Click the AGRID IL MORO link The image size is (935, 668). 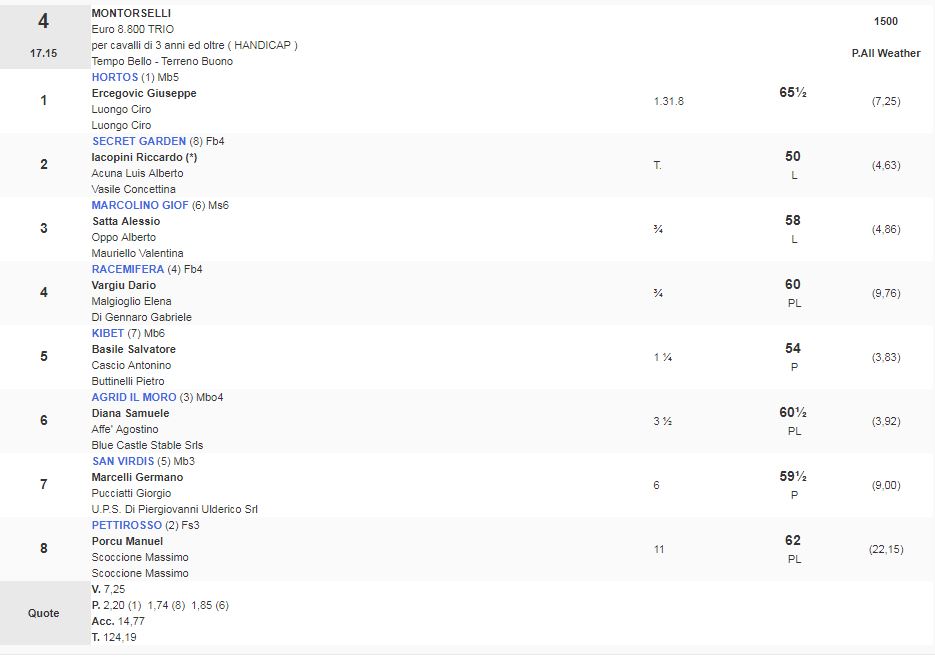click(x=134, y=397)
